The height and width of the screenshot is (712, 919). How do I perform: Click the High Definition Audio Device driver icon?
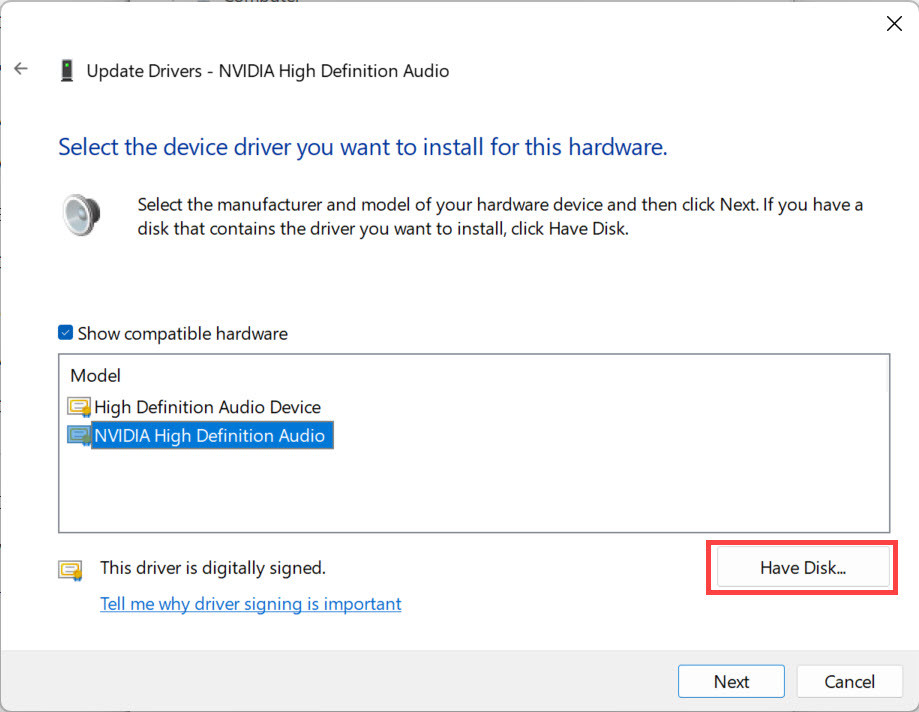(x=79, y=407)
